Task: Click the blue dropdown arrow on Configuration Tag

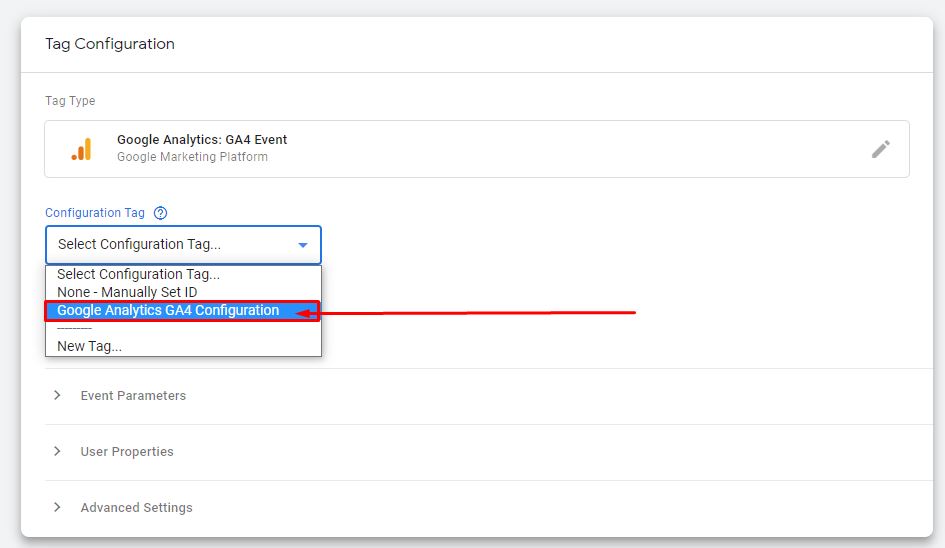Action: coord(303,245)
